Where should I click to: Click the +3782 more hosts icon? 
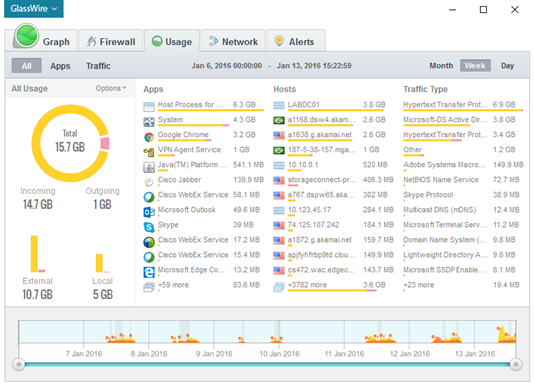click(279, 287)
